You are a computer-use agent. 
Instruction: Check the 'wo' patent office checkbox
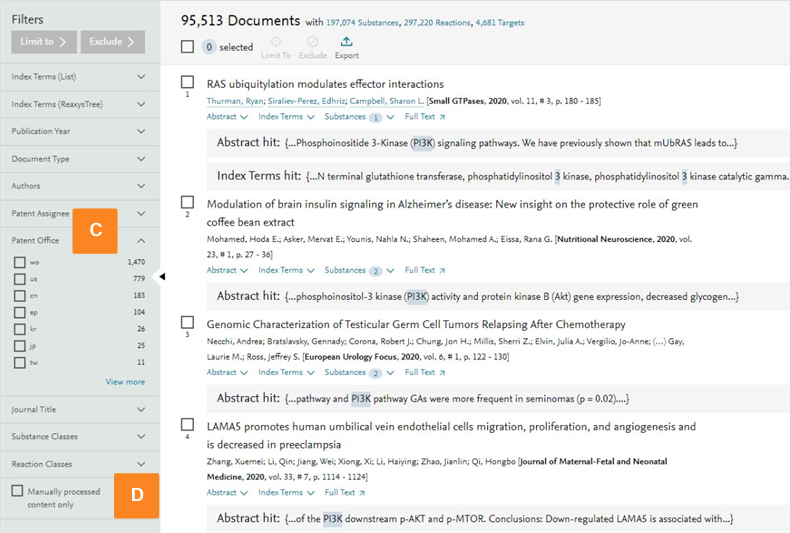tap(20, 262)
